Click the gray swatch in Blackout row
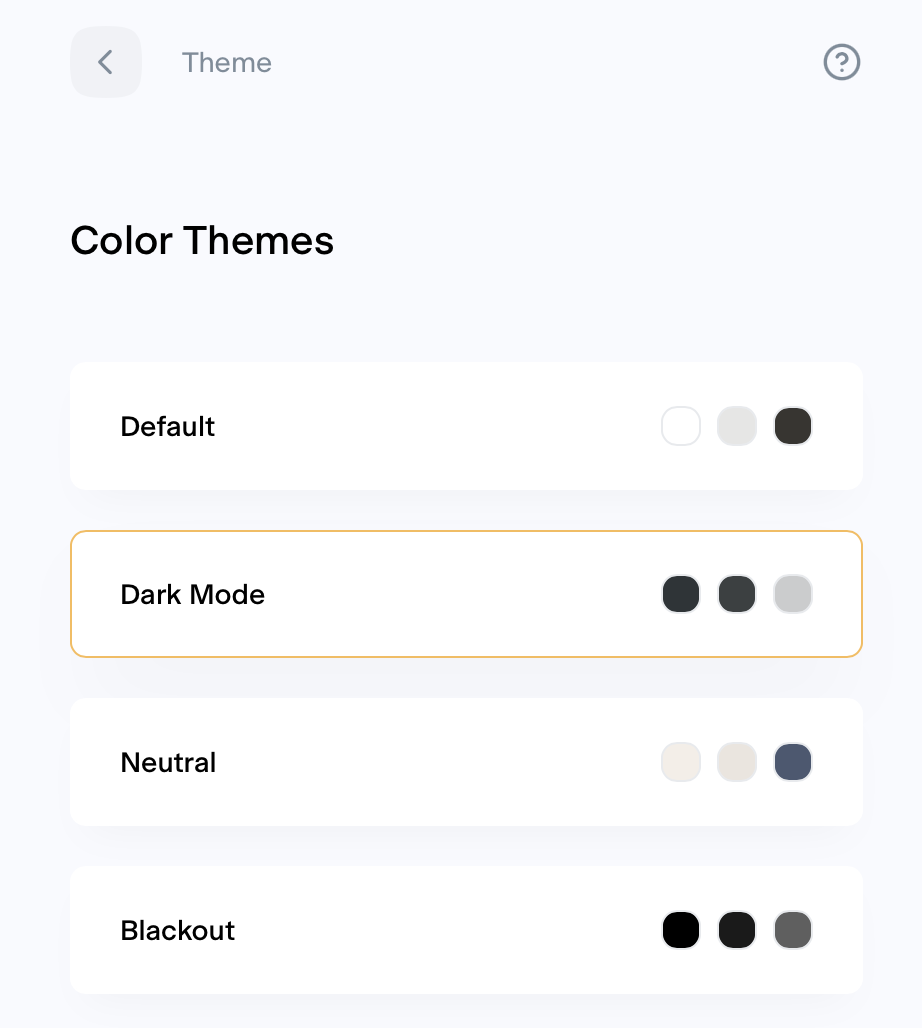This screenshot has height=1028, width=922. coord(793,930)
